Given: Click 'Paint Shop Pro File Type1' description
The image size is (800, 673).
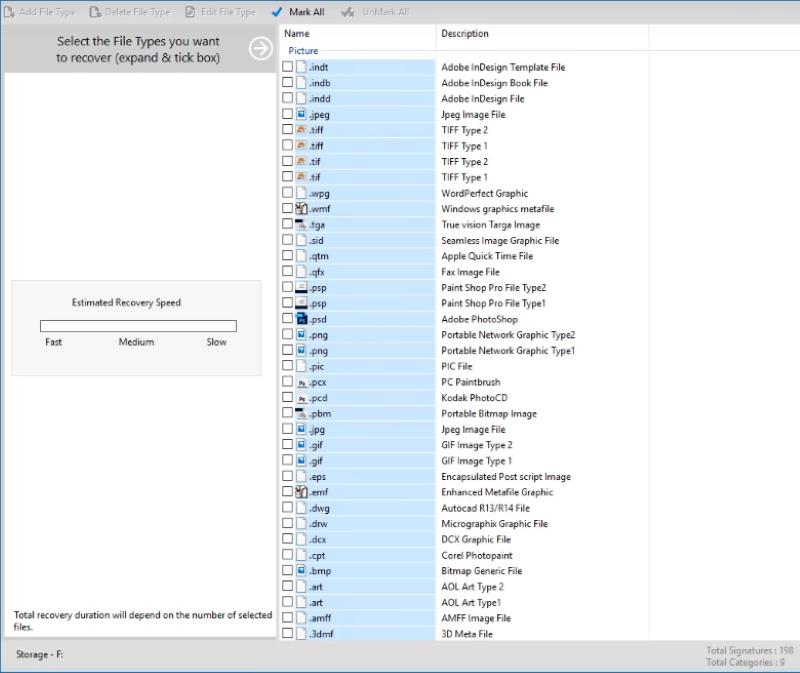Looking at the screenshot, I should click(493, 303).
